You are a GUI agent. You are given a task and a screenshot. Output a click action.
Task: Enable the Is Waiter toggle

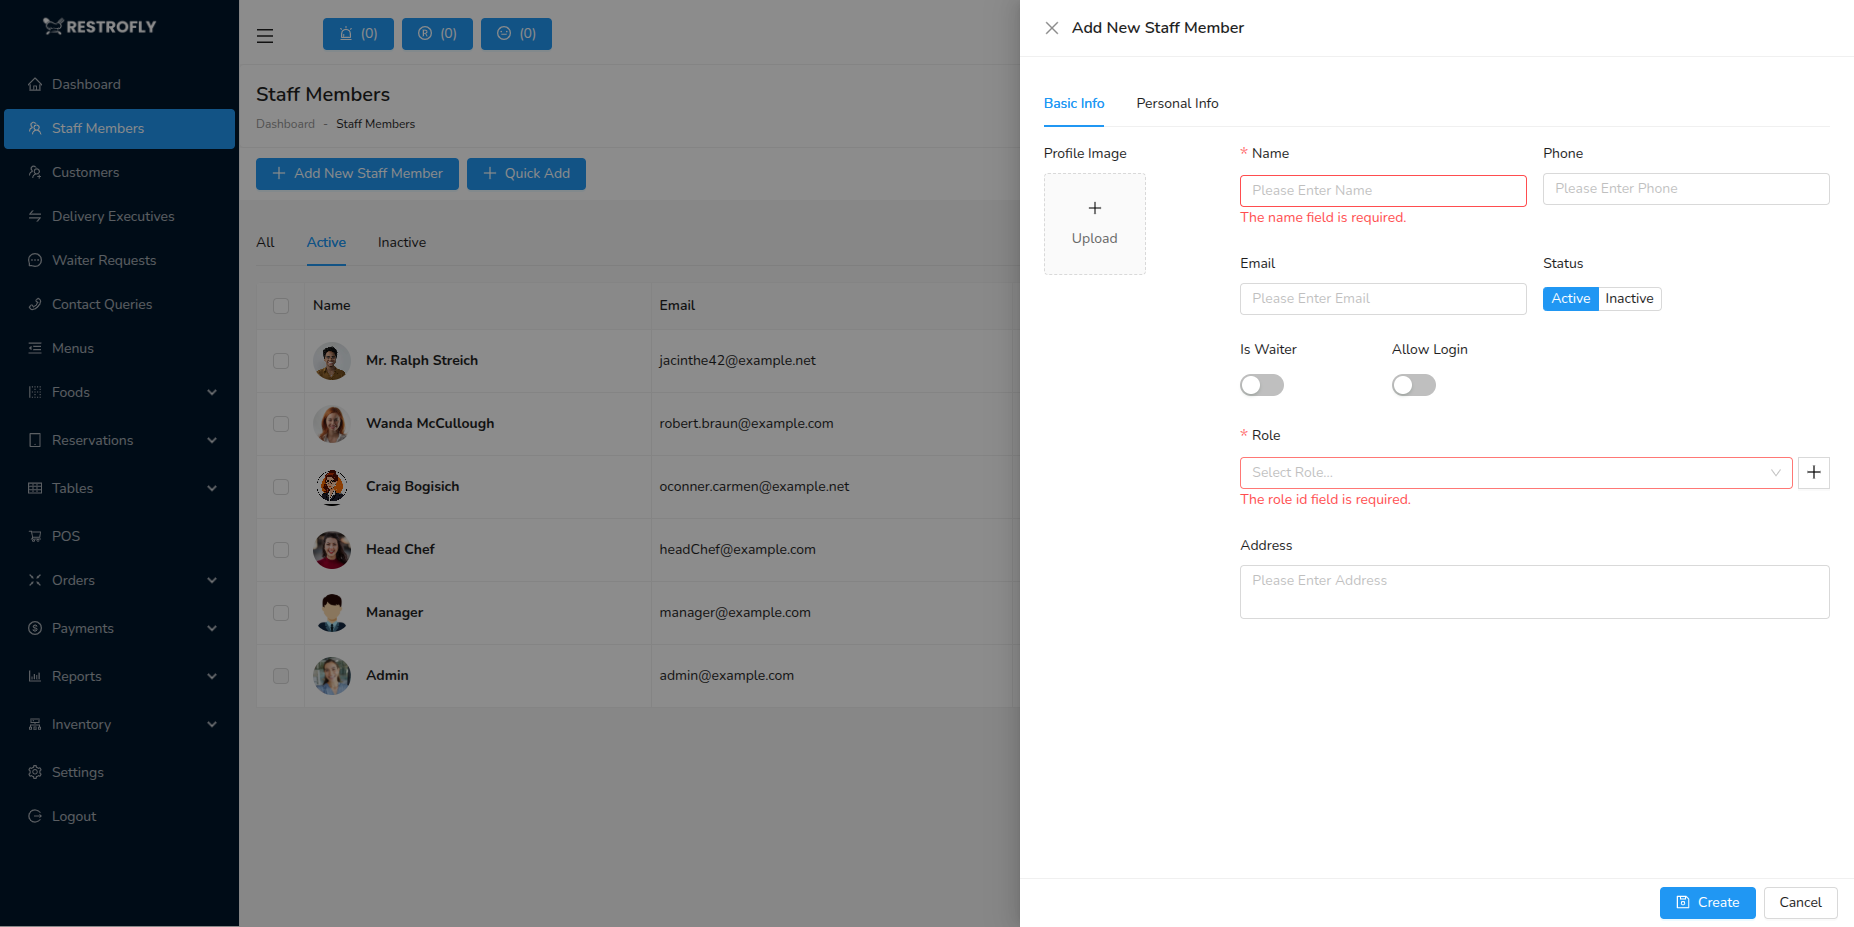[x=1261, y=385]
